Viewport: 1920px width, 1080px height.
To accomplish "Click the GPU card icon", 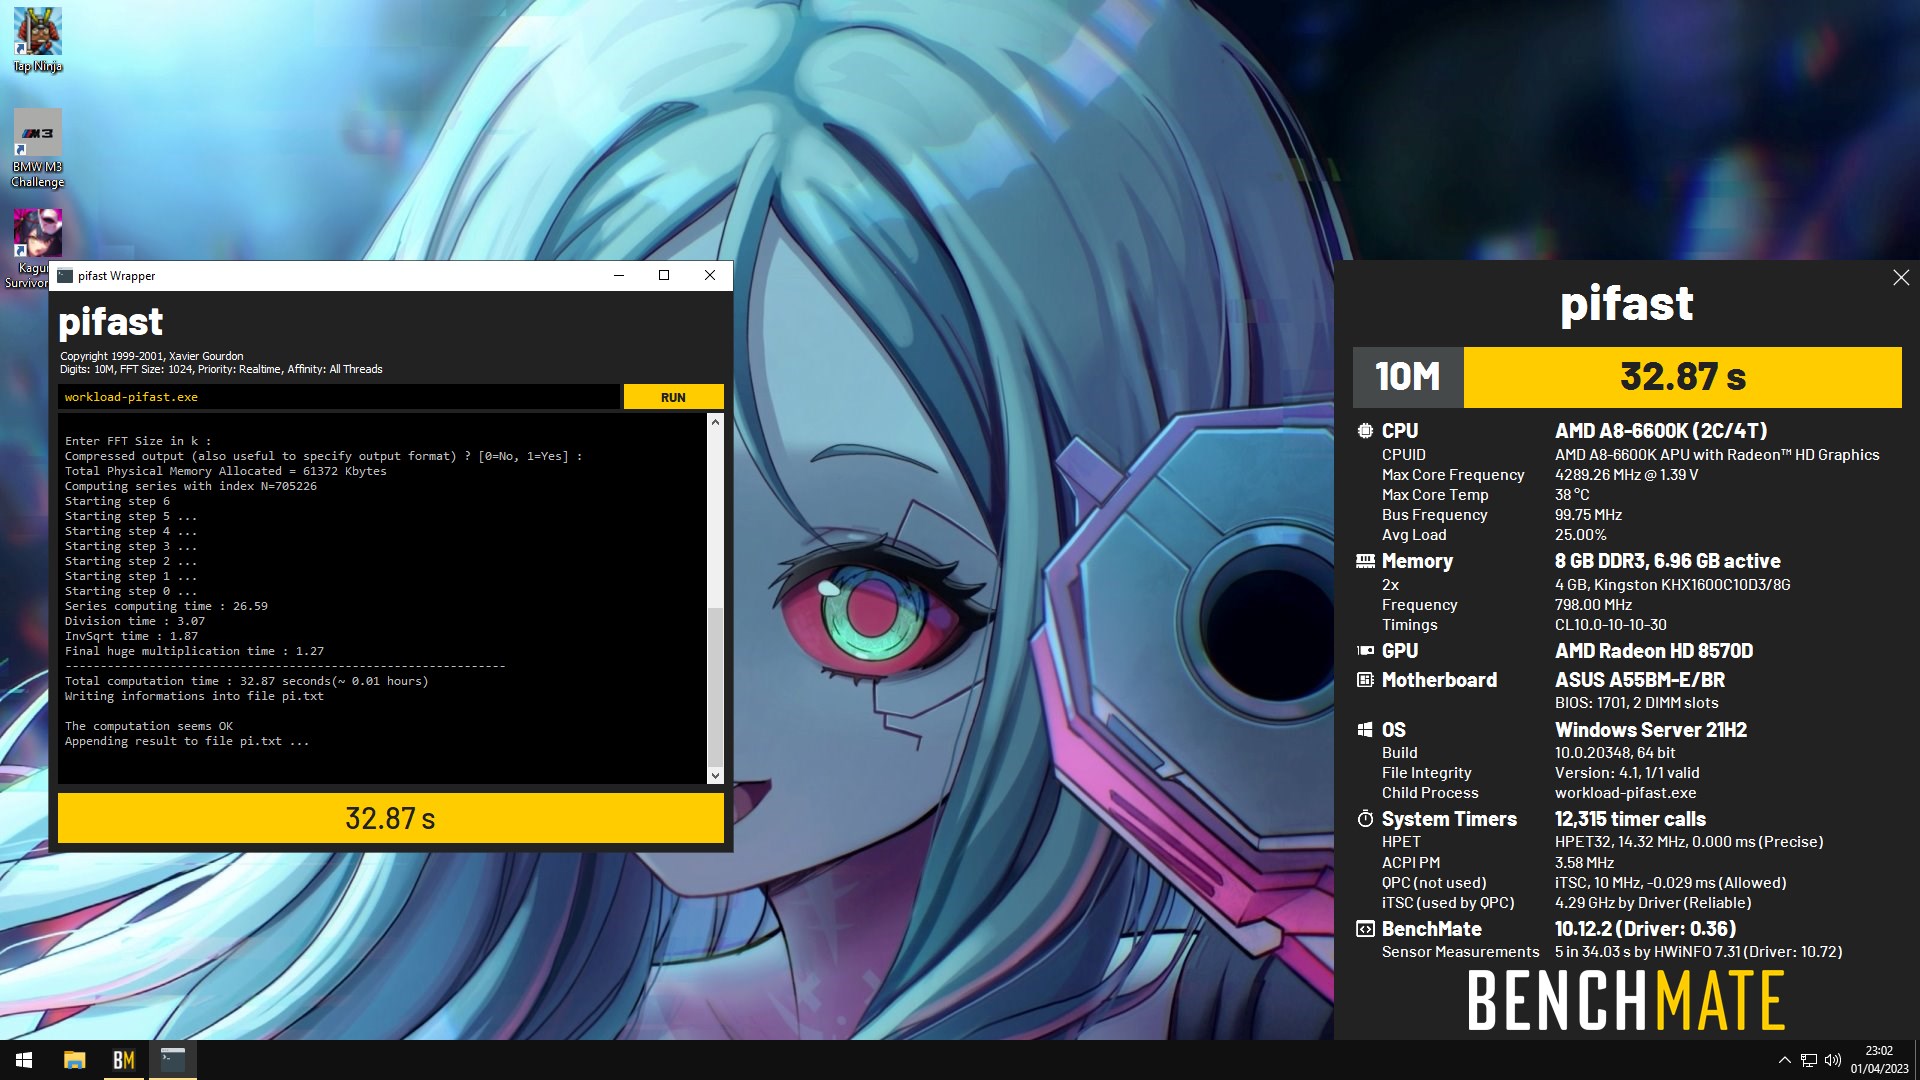I will click(1365, 651).
